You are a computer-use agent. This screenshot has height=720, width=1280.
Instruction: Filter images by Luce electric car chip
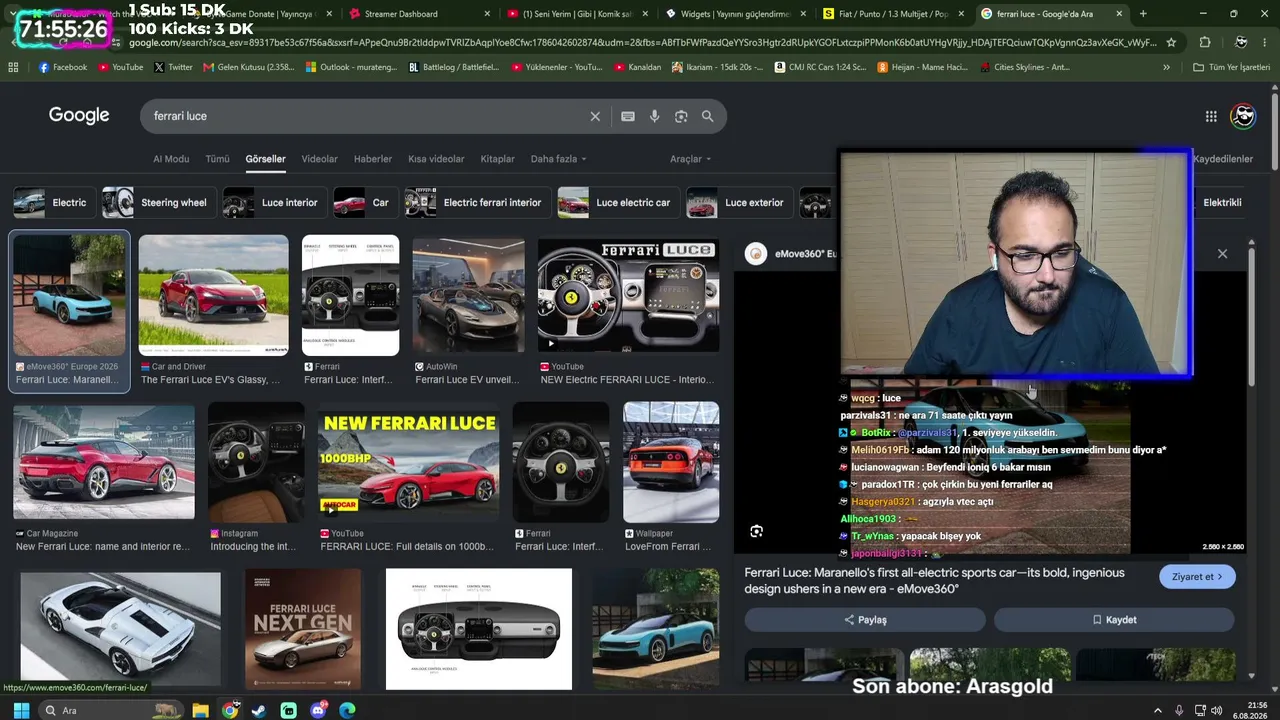click(617, 202)
